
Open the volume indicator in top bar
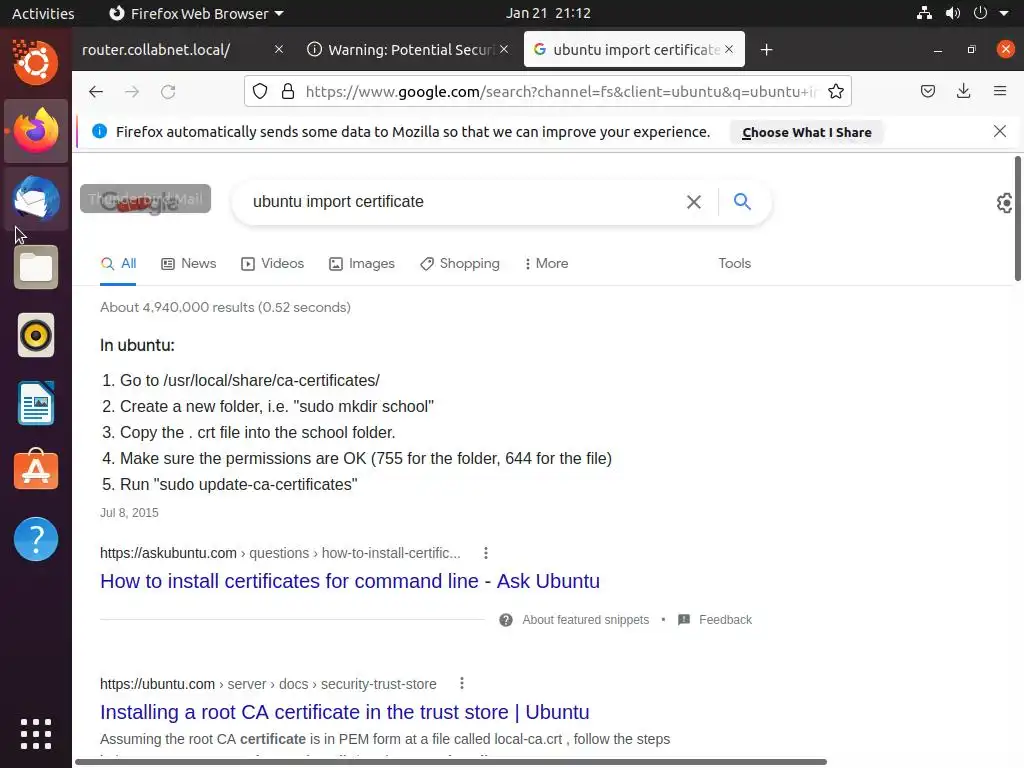(953, 13)
